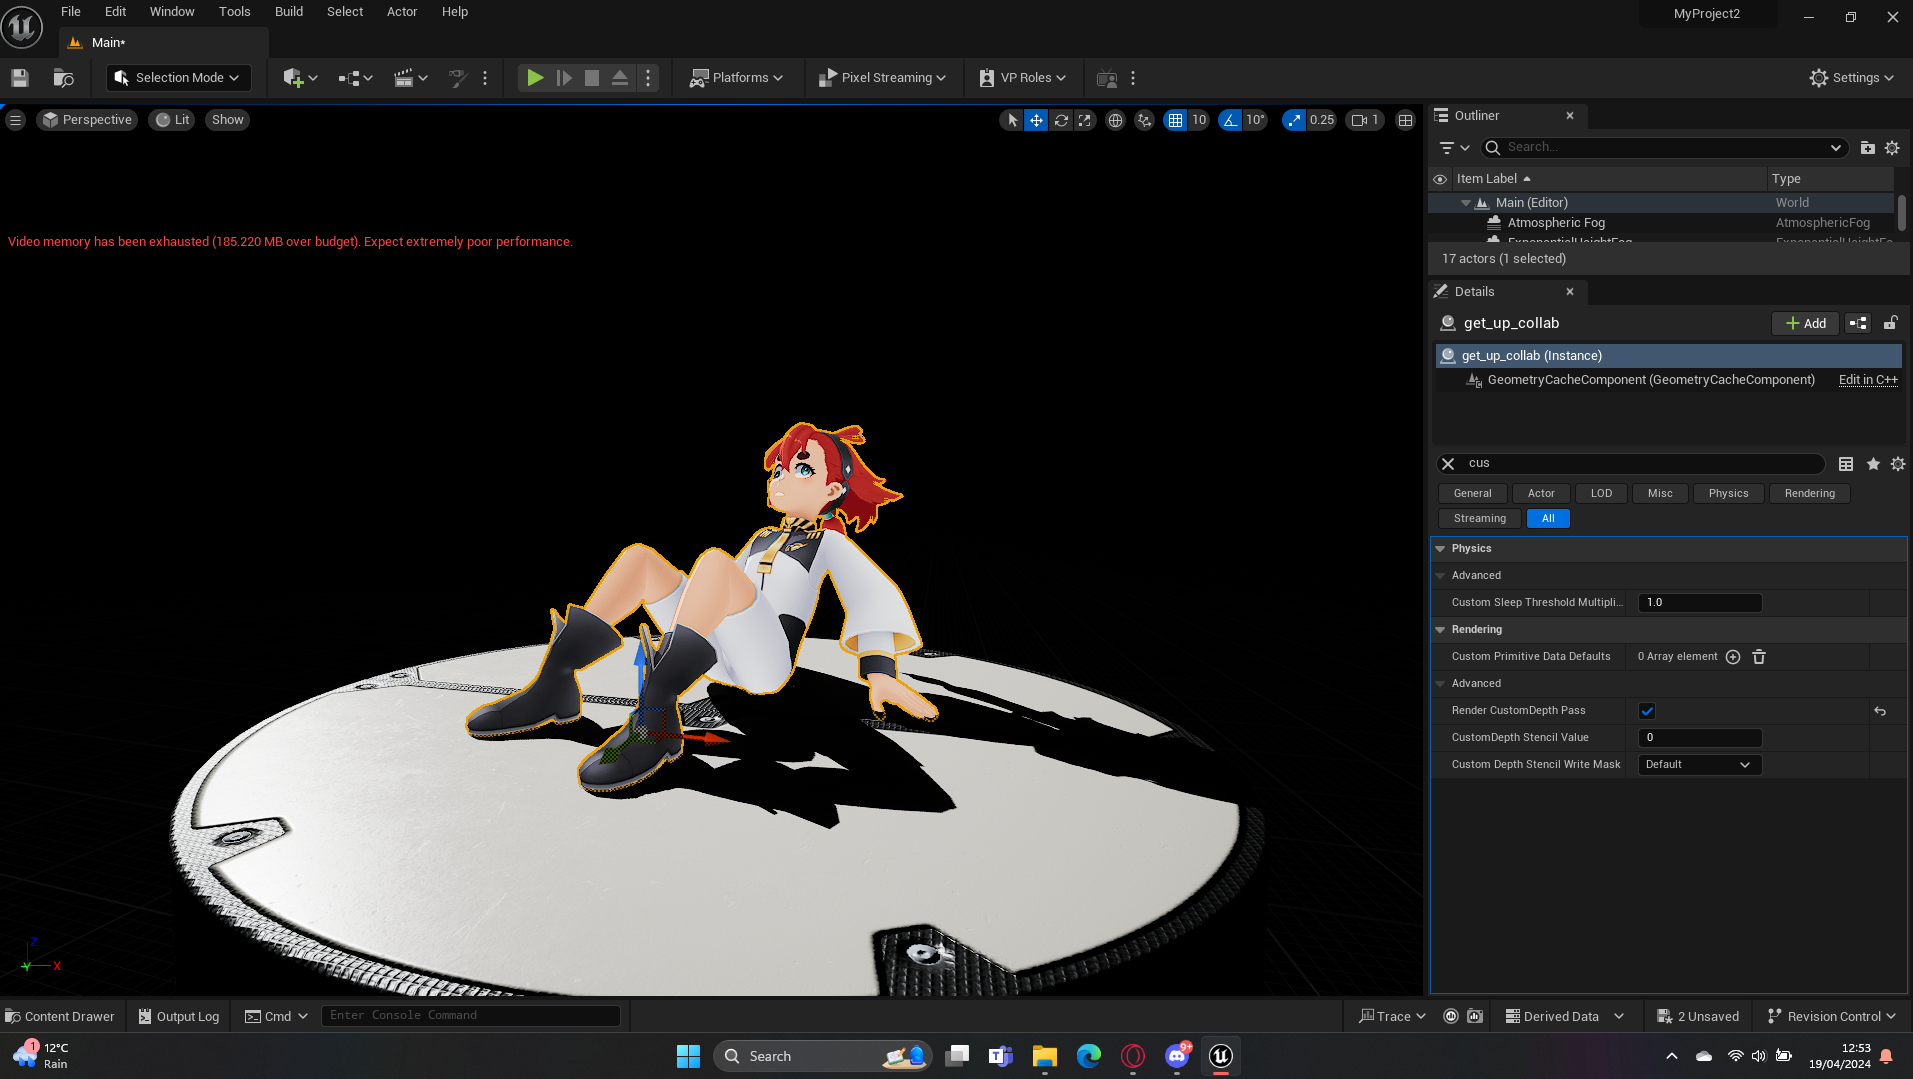Create a new folder in Outliner

click(1867, 148)
